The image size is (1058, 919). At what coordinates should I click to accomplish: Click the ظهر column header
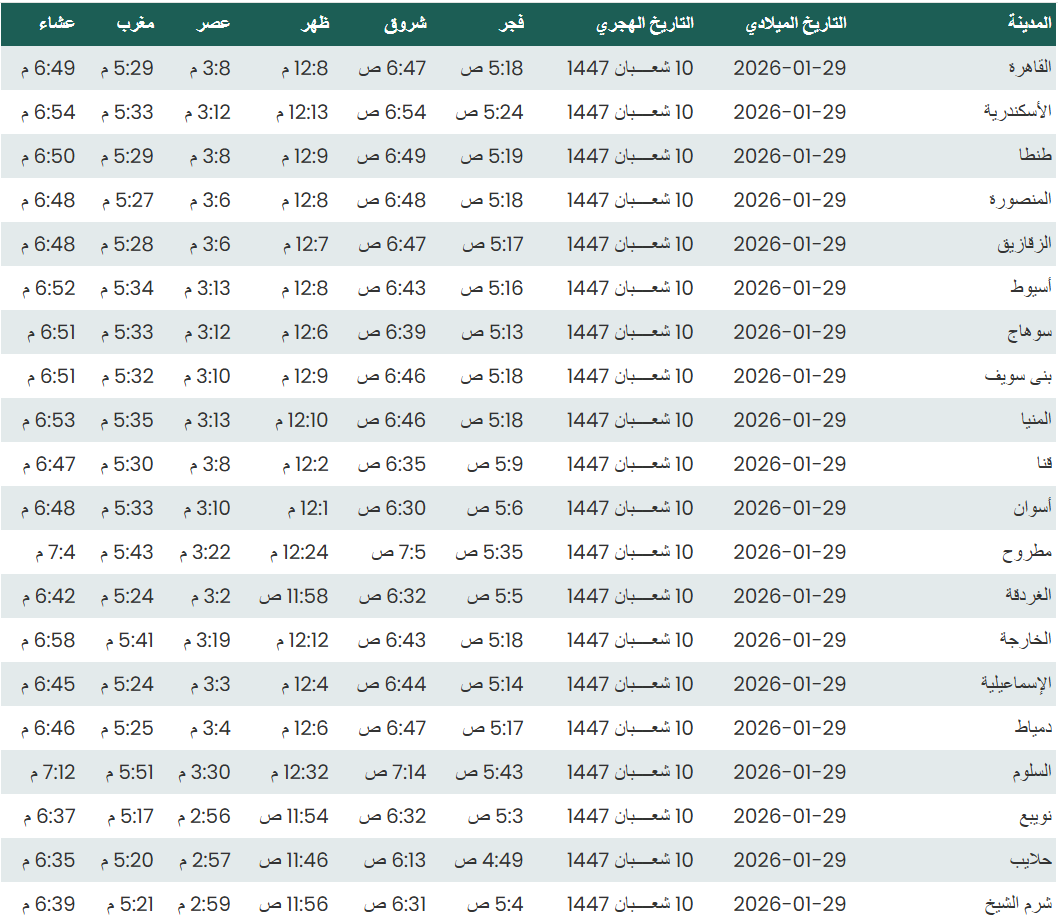point(315,24)
